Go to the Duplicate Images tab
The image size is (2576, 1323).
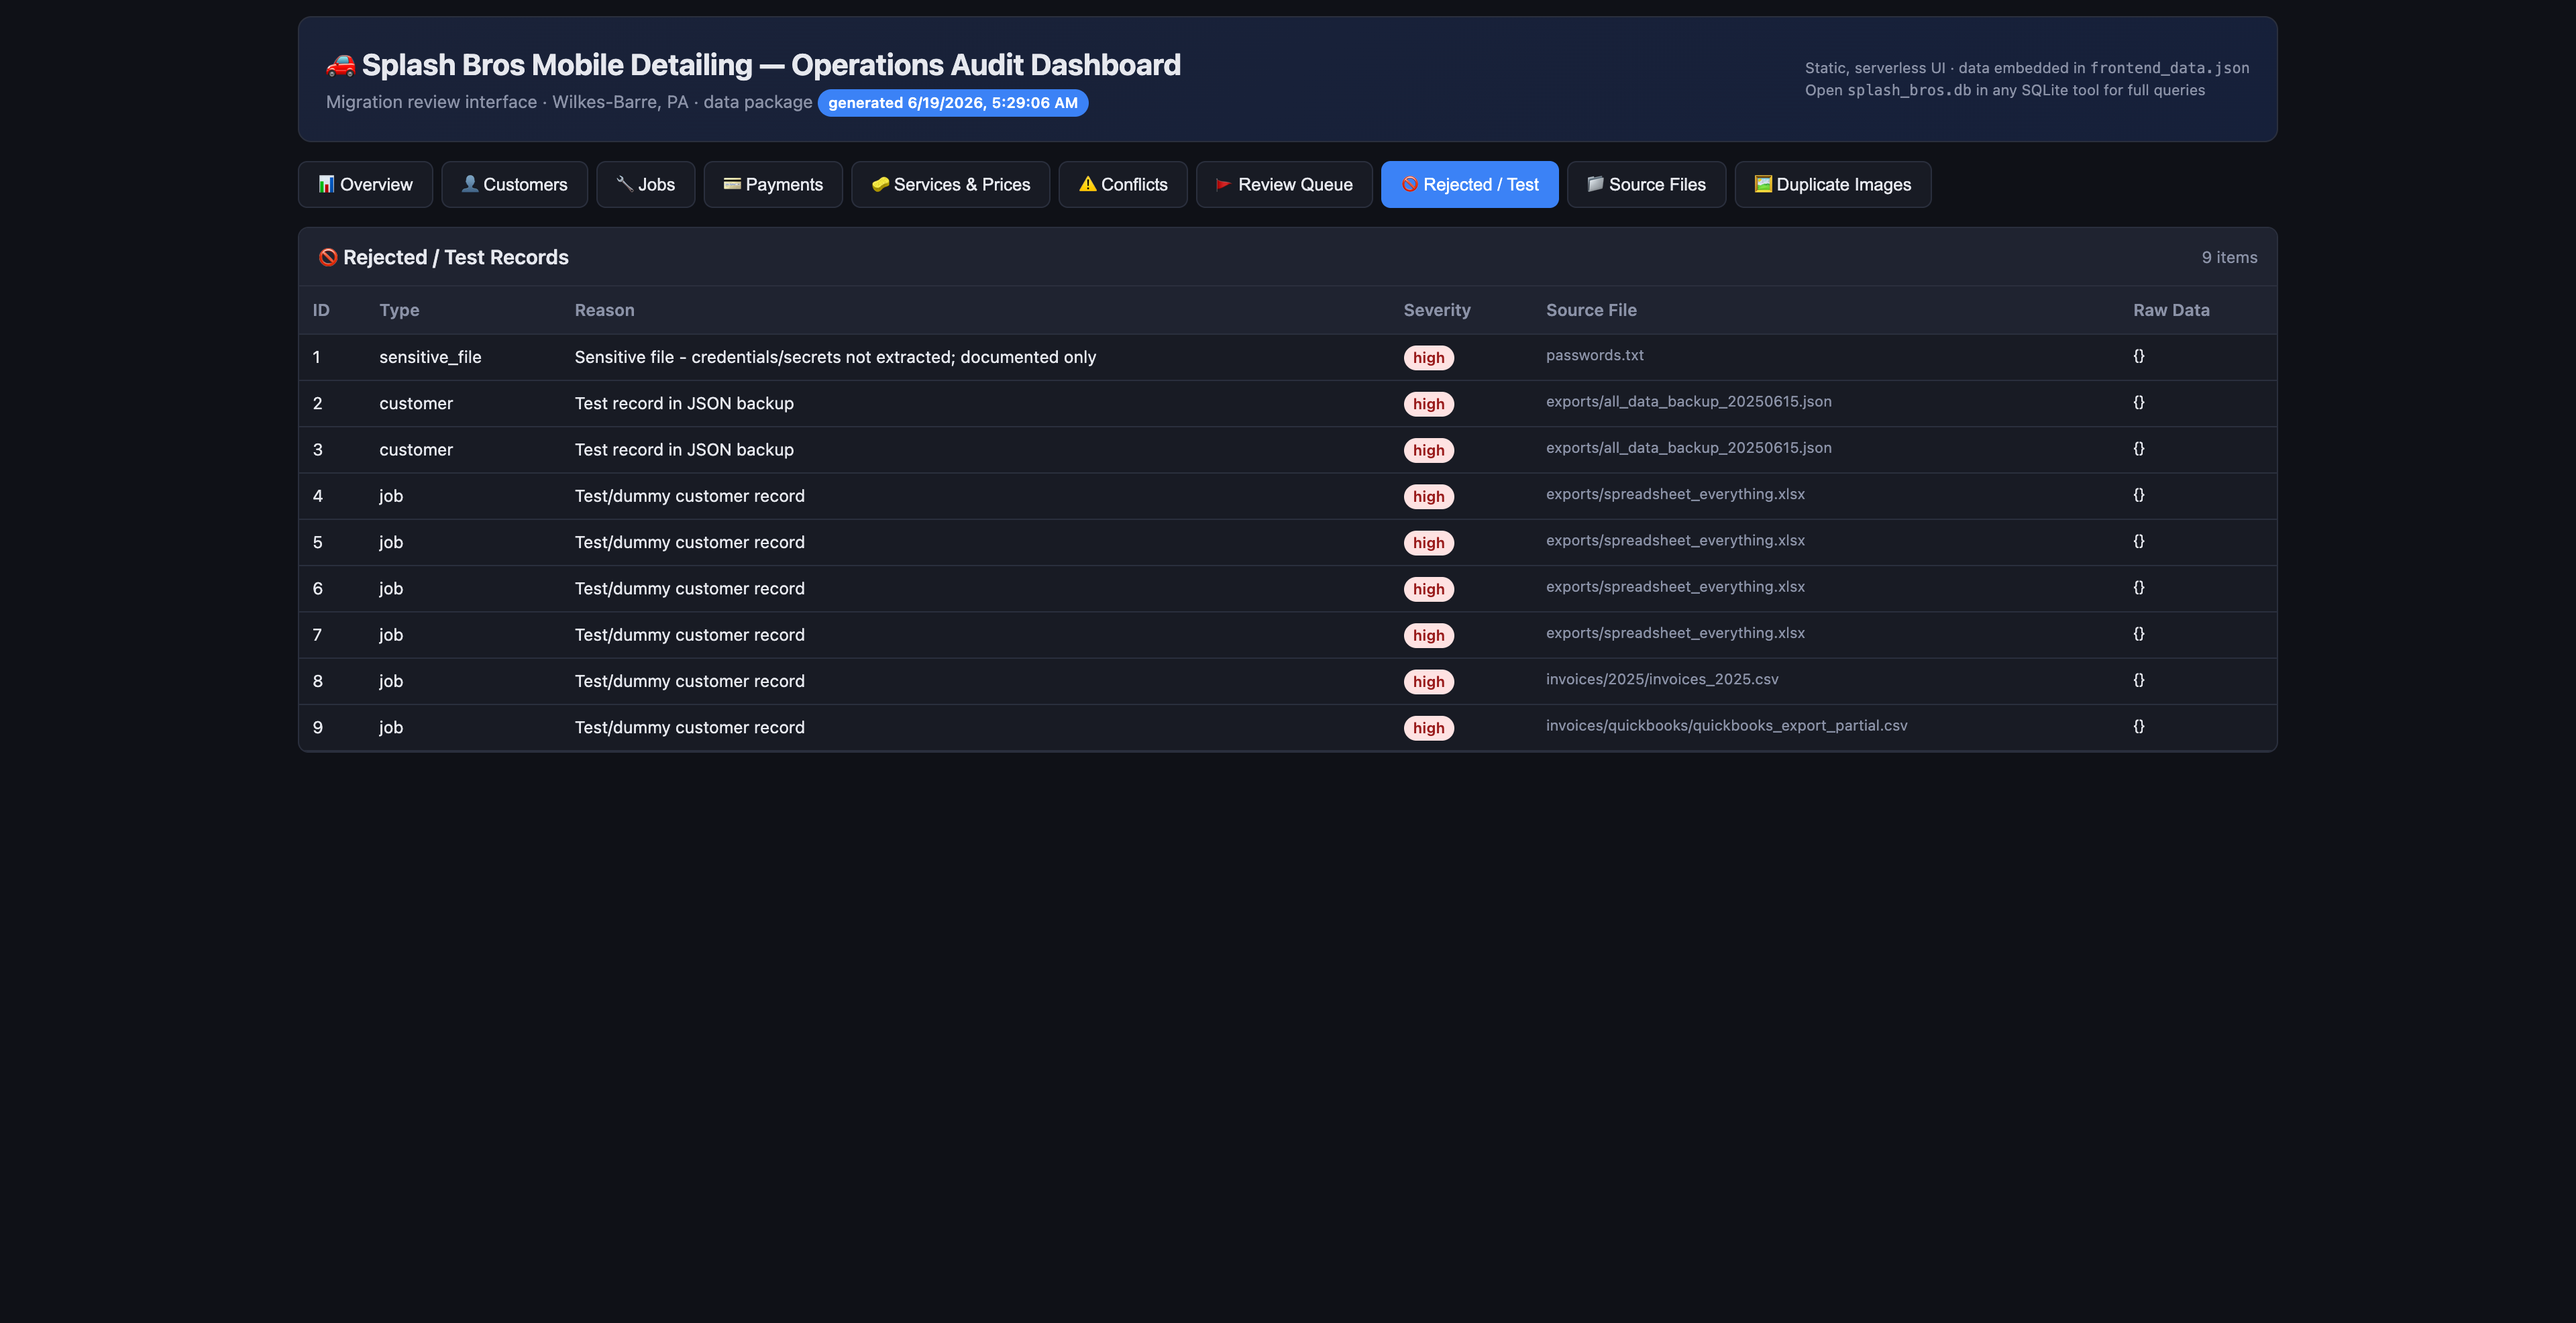(1832, 184)
